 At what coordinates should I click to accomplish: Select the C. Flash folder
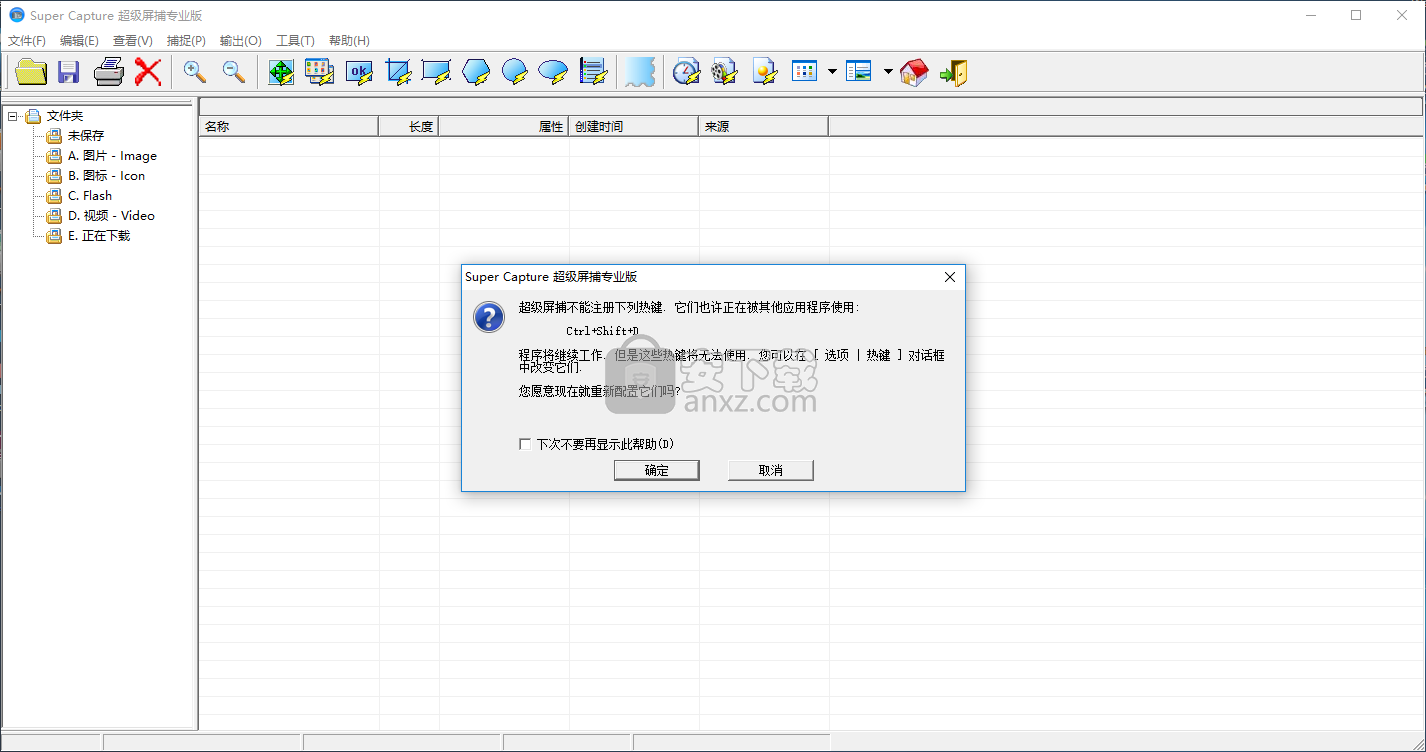pyautogui.click(x=90, y=196)
